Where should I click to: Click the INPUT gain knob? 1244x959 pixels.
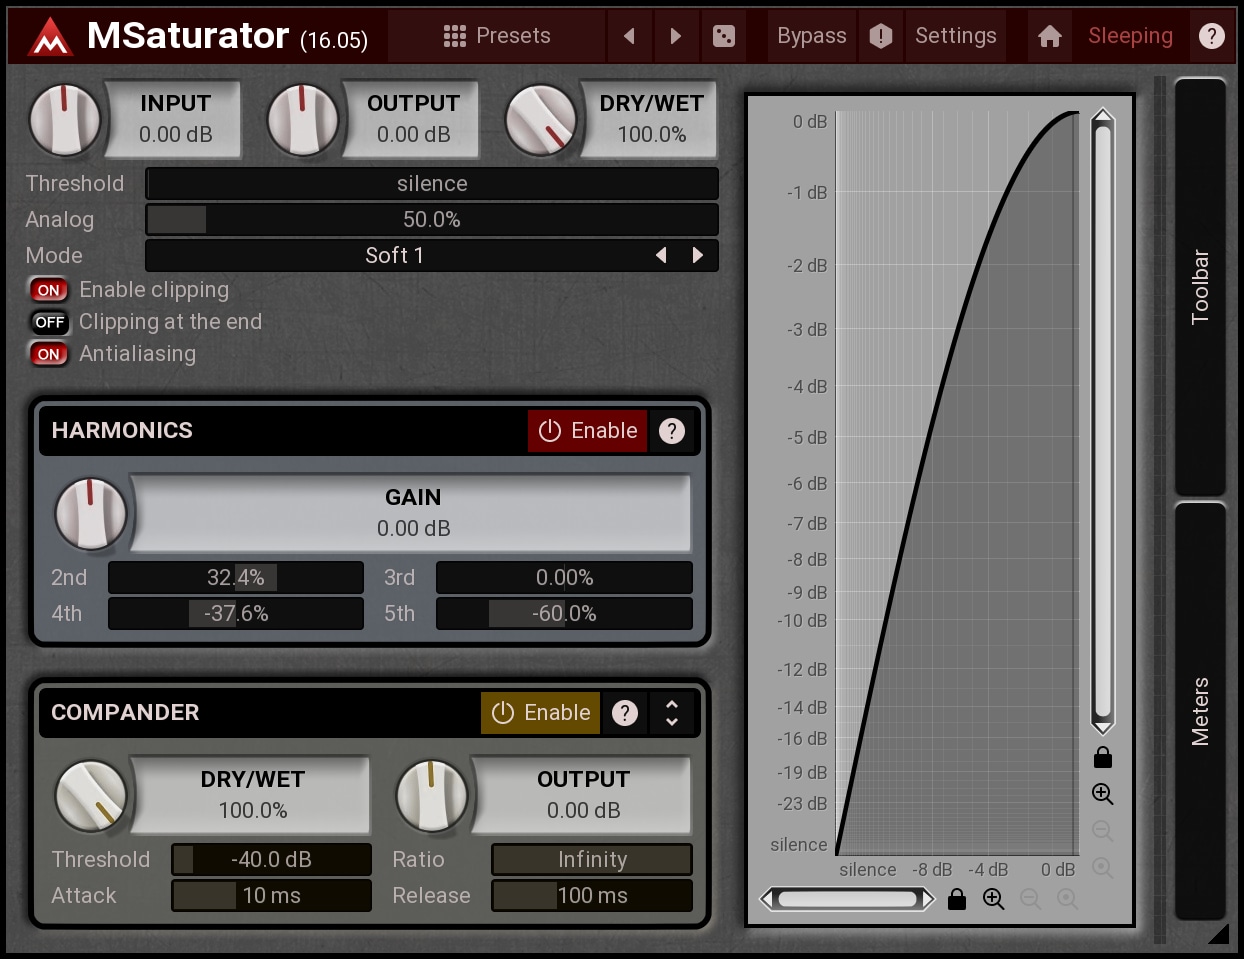click(x=65, y=120)
